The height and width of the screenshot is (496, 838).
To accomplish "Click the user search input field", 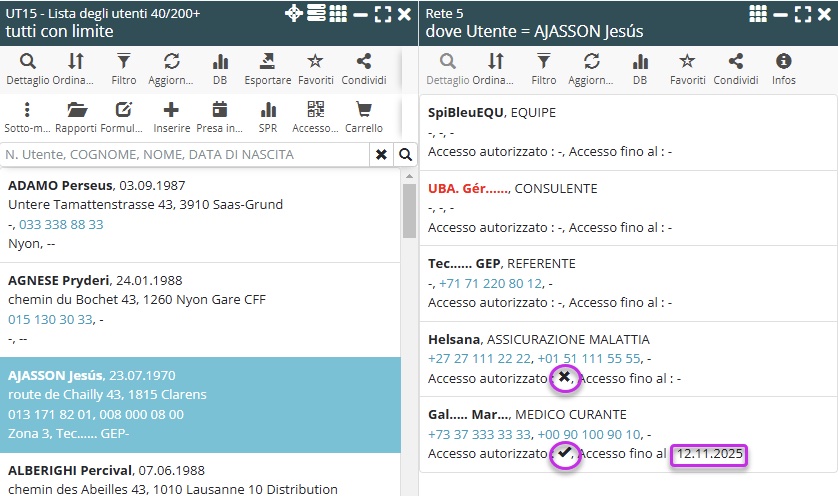I will (186, 155).
